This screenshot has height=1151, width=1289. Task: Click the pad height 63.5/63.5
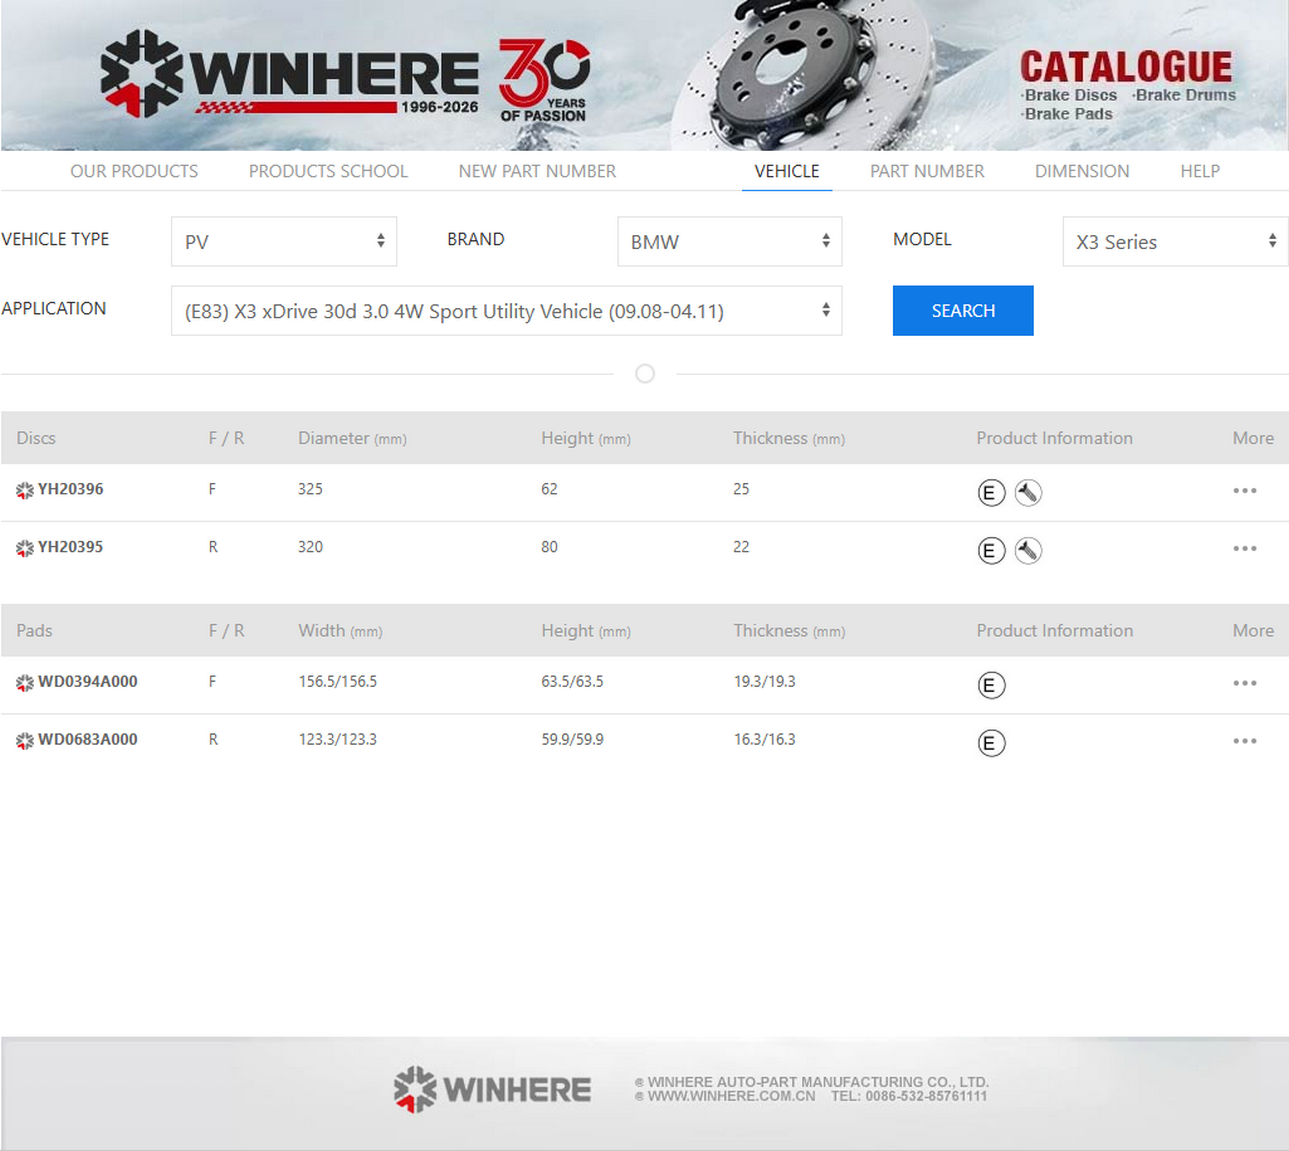572,681
